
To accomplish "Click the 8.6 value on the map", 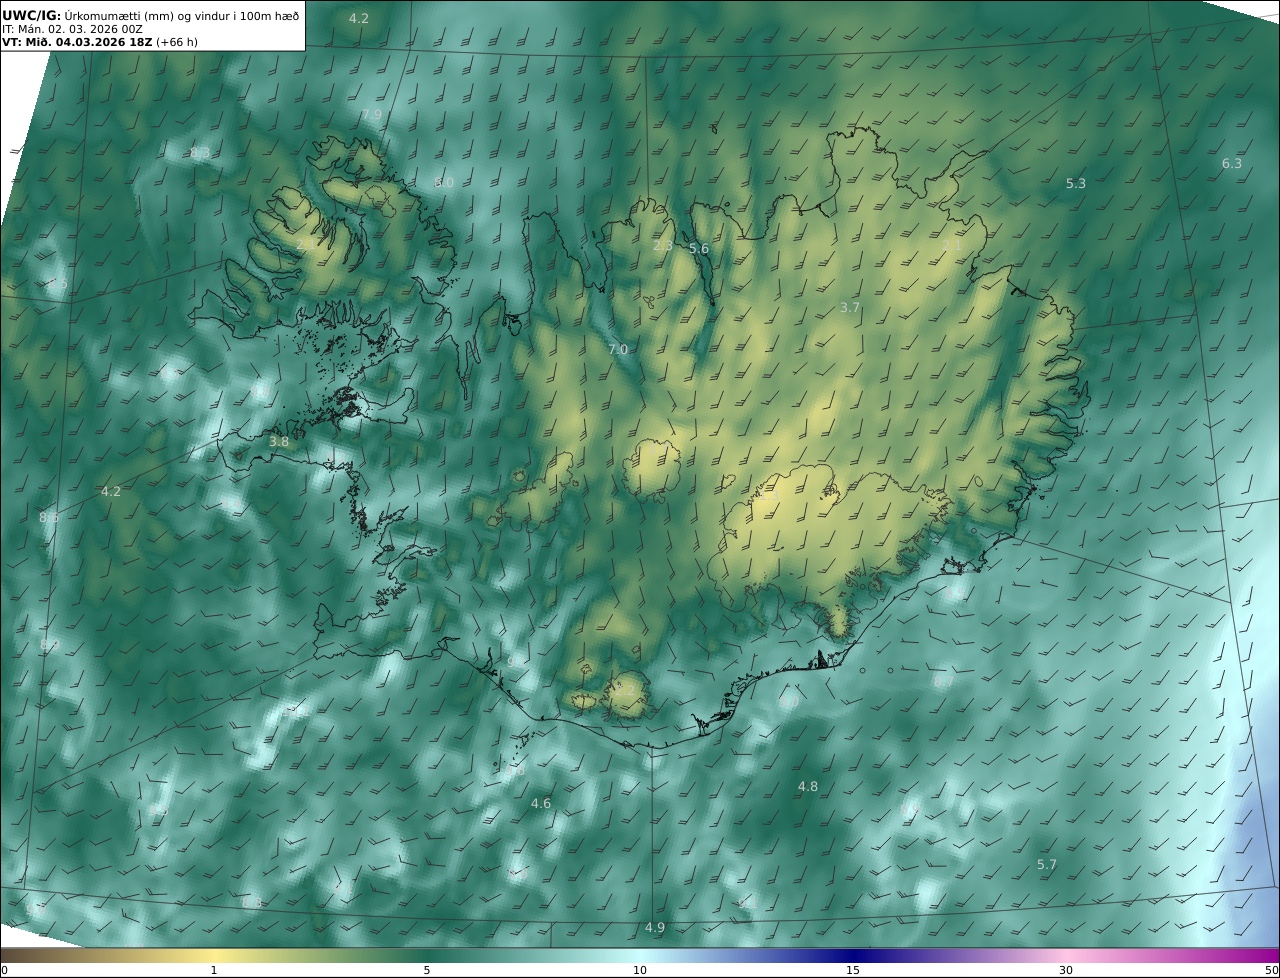I will tap(49, 518).
